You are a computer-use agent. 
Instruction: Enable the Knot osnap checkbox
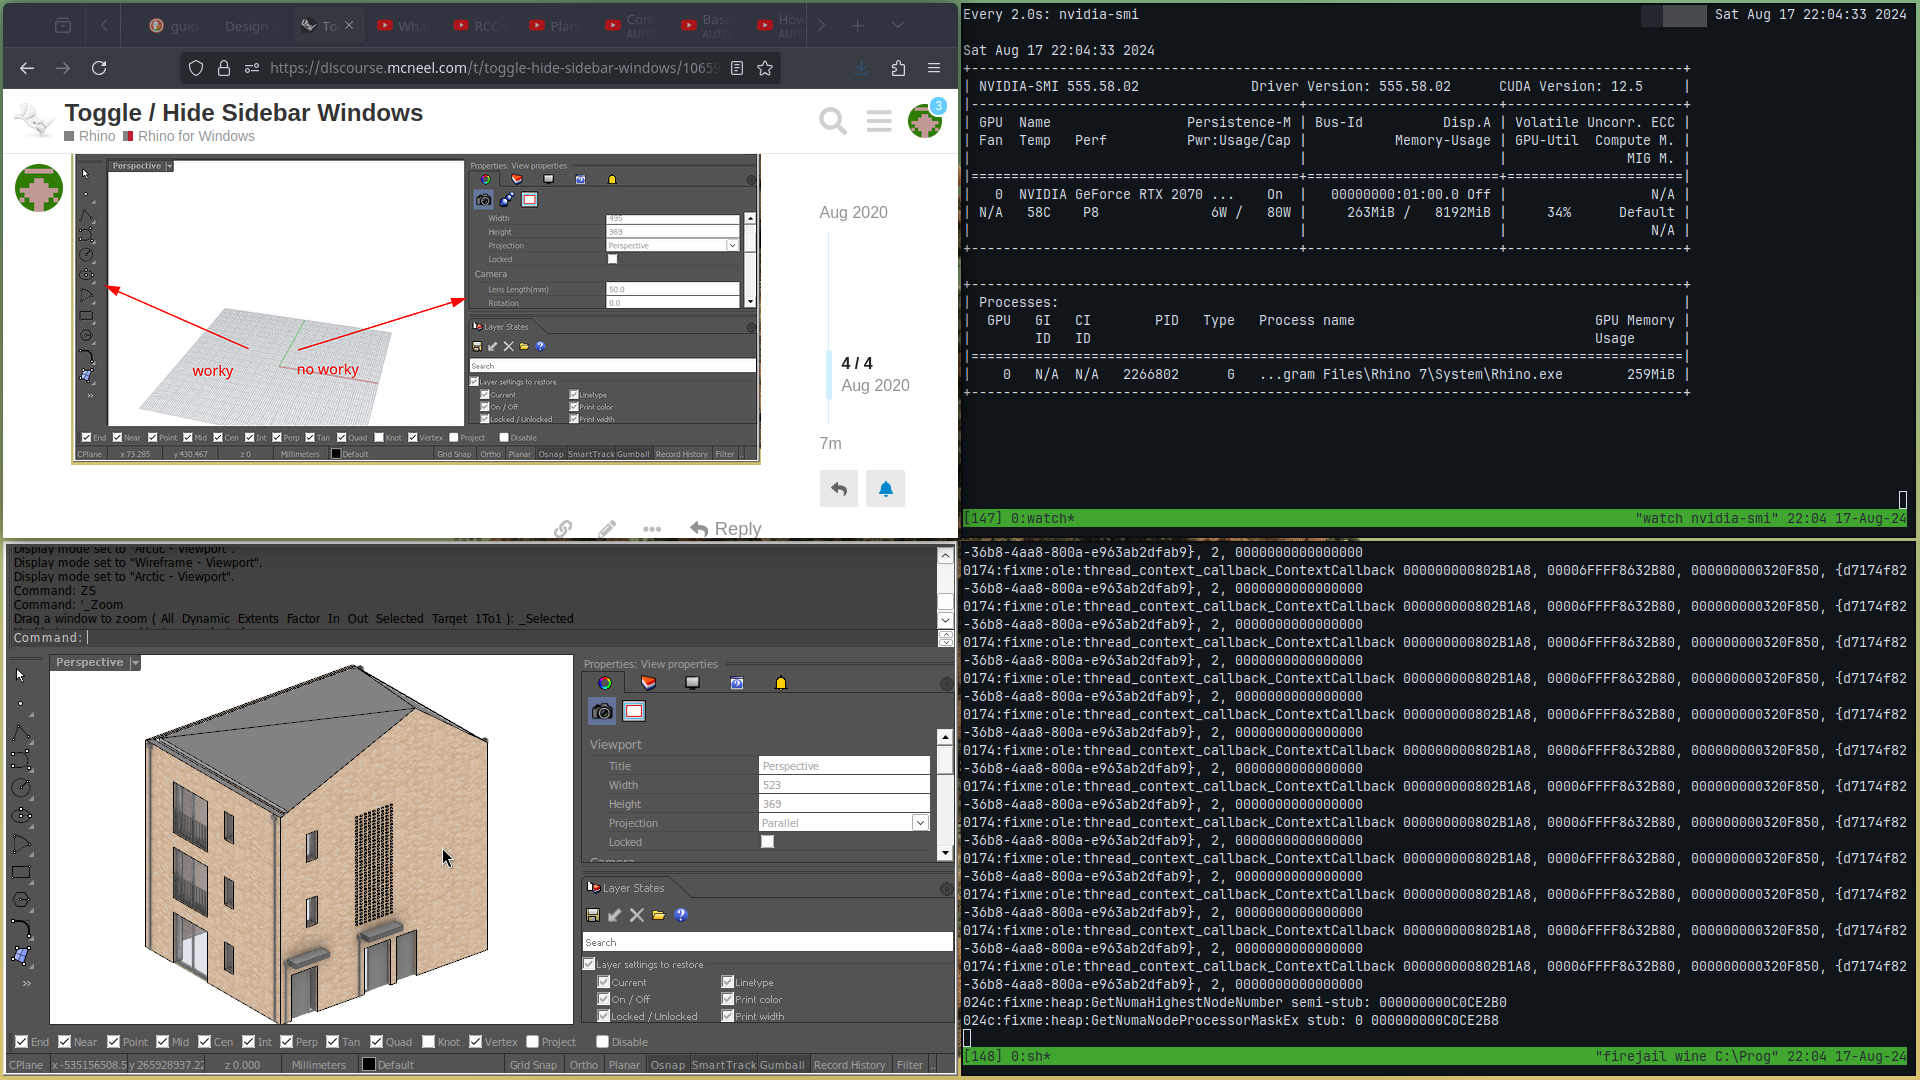[429, 1042]
